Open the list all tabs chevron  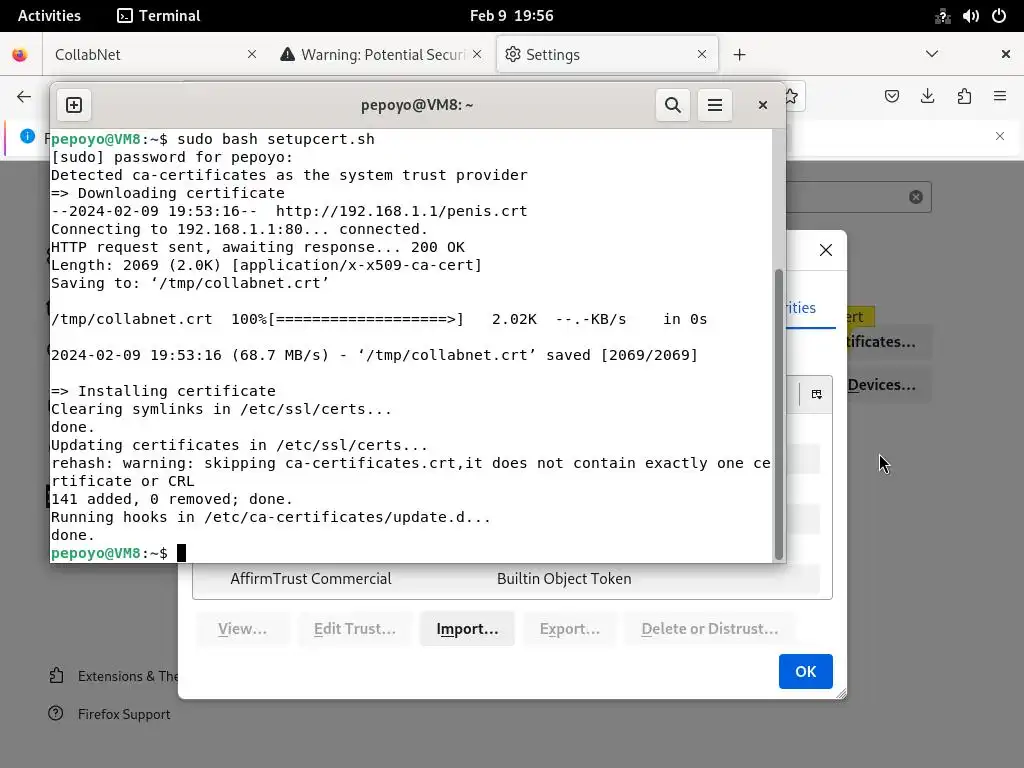coord(932,54)
